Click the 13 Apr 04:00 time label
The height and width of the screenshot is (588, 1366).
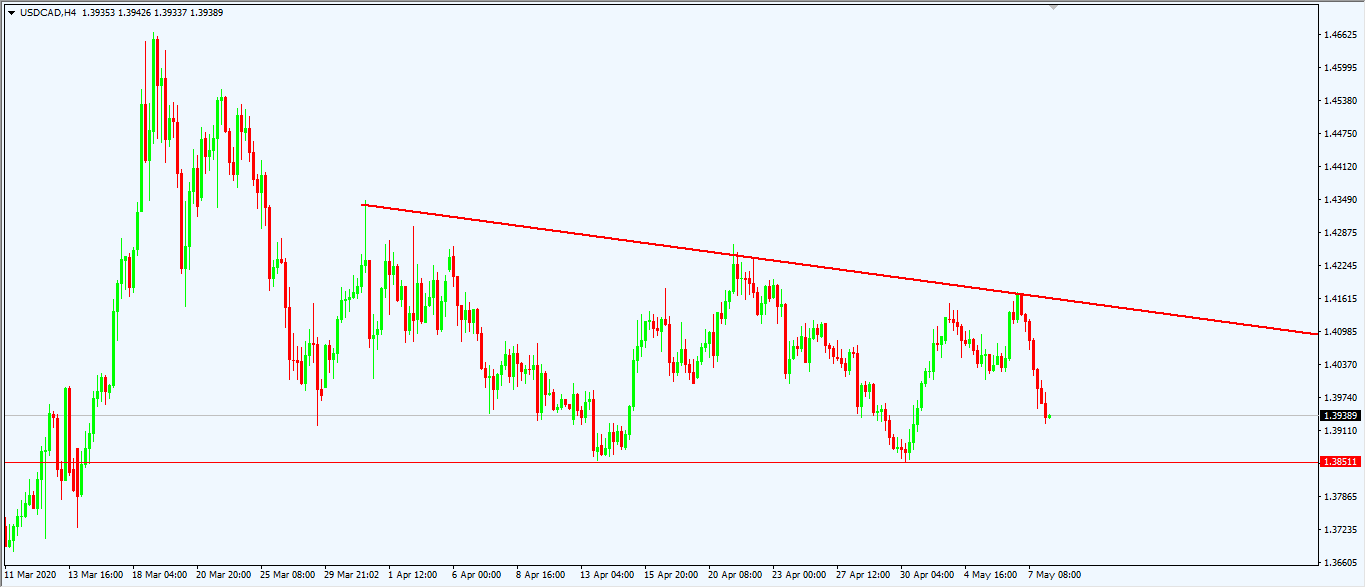pos(607,575)
